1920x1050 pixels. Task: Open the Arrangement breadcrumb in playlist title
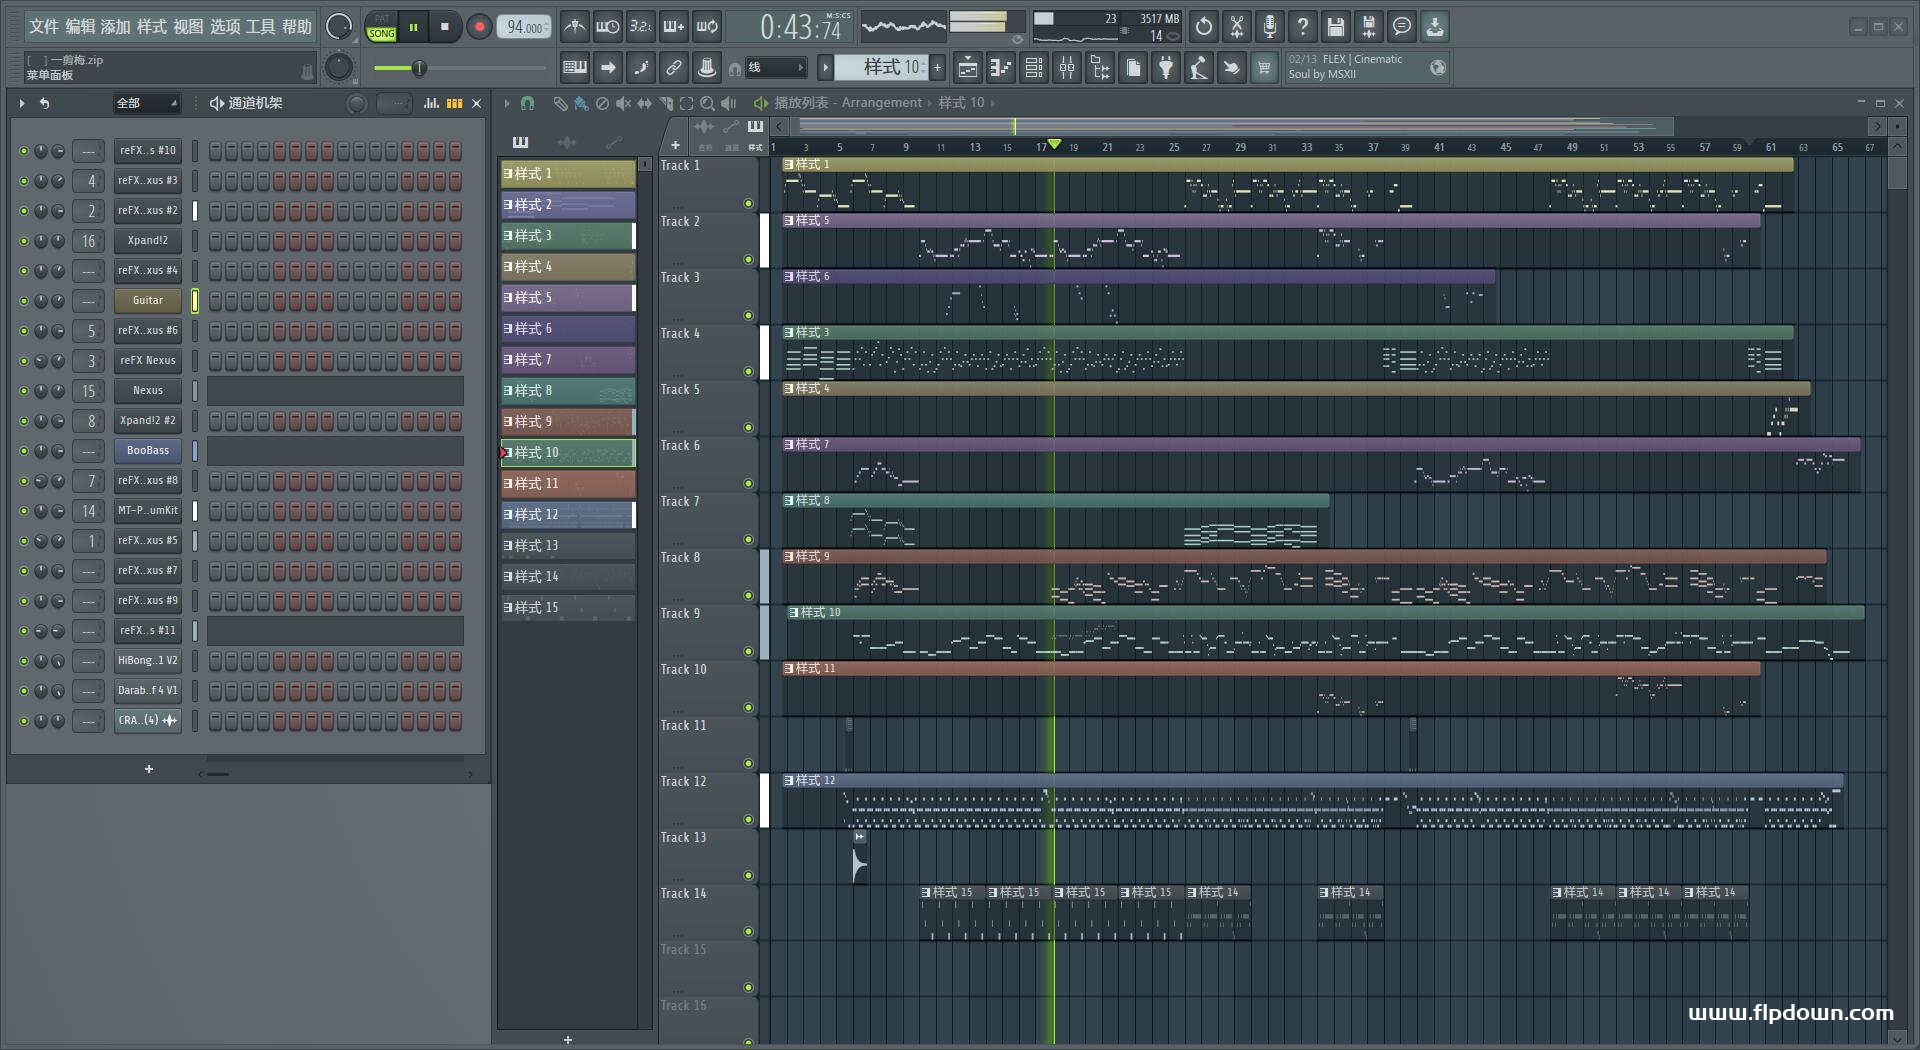[881, 103]
